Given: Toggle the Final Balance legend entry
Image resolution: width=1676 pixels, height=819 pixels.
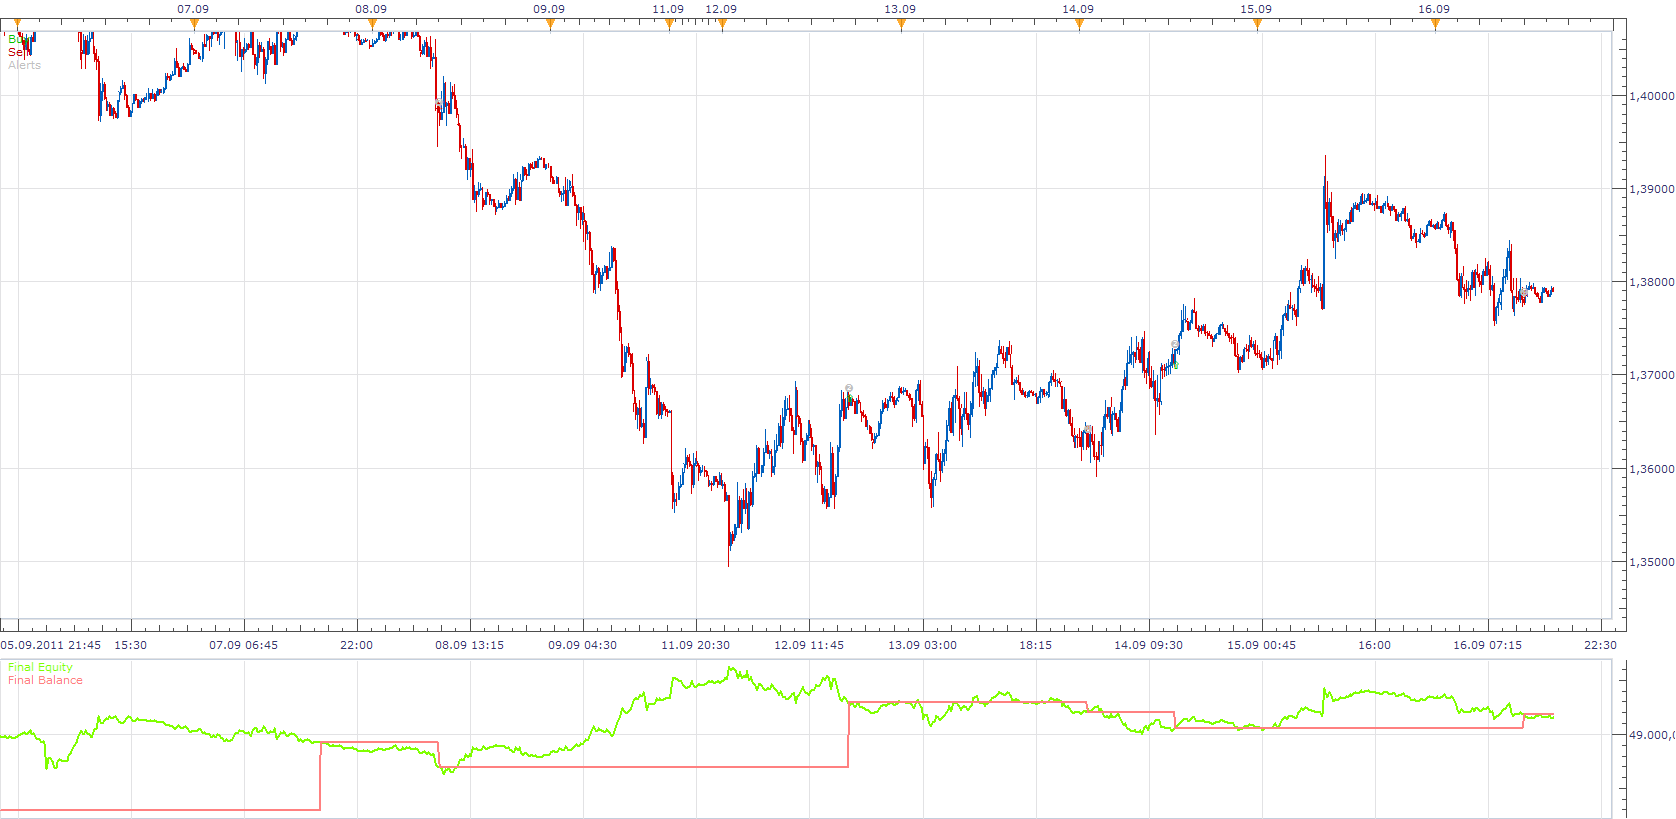Looking at the screenshot, I should click(45, 680).
